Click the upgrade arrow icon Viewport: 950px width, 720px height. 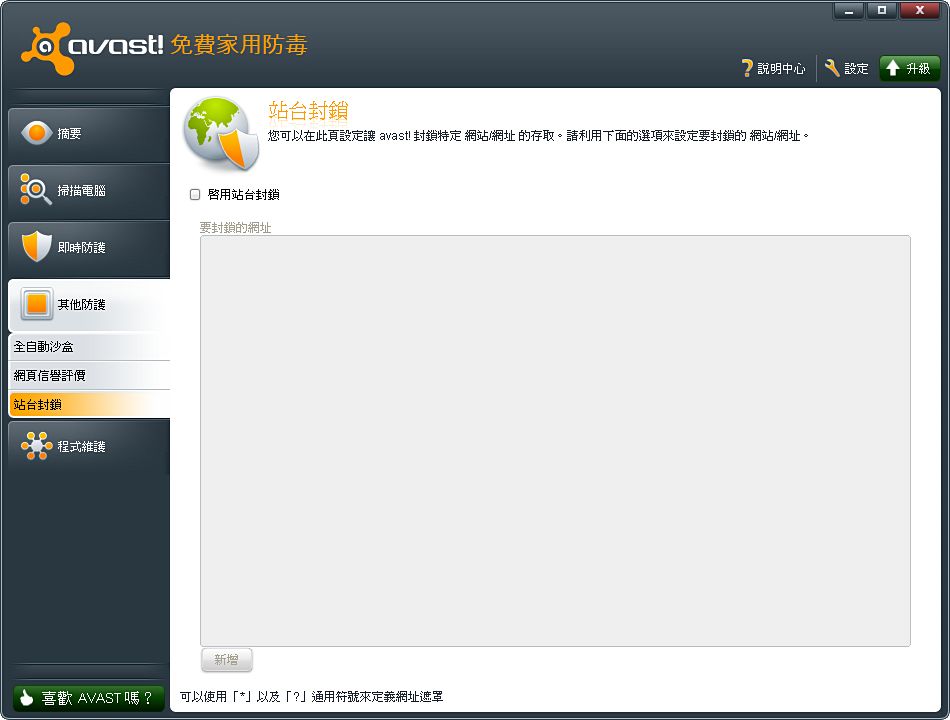(x=892, y=68)
